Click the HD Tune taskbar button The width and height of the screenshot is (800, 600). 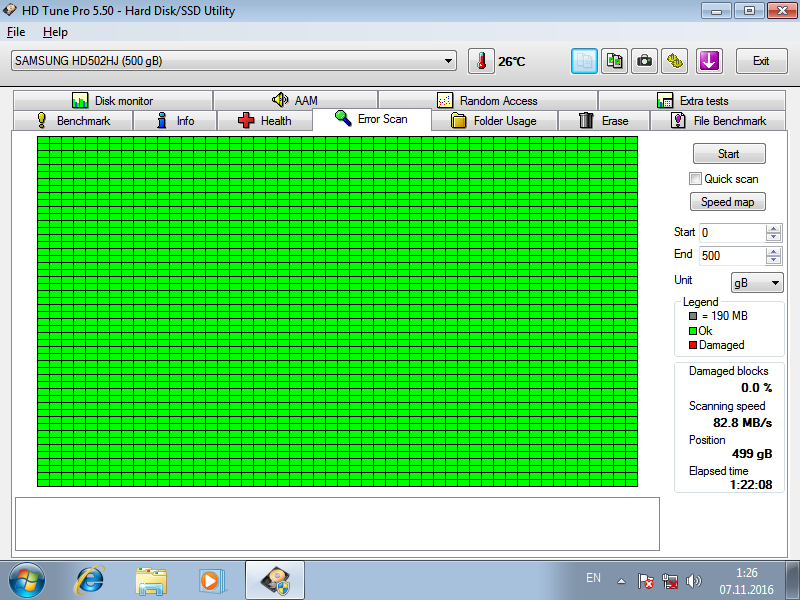275,580
